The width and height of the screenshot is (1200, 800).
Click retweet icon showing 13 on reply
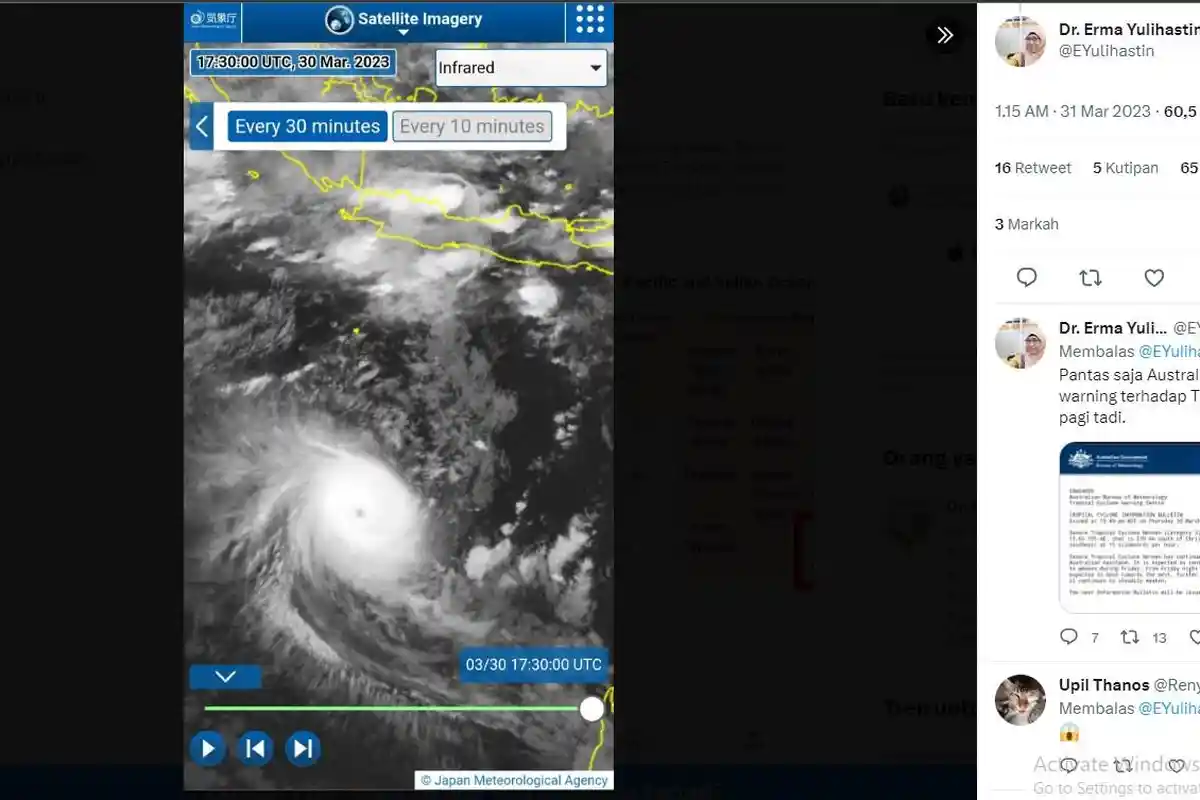(x=1129, y=637)
